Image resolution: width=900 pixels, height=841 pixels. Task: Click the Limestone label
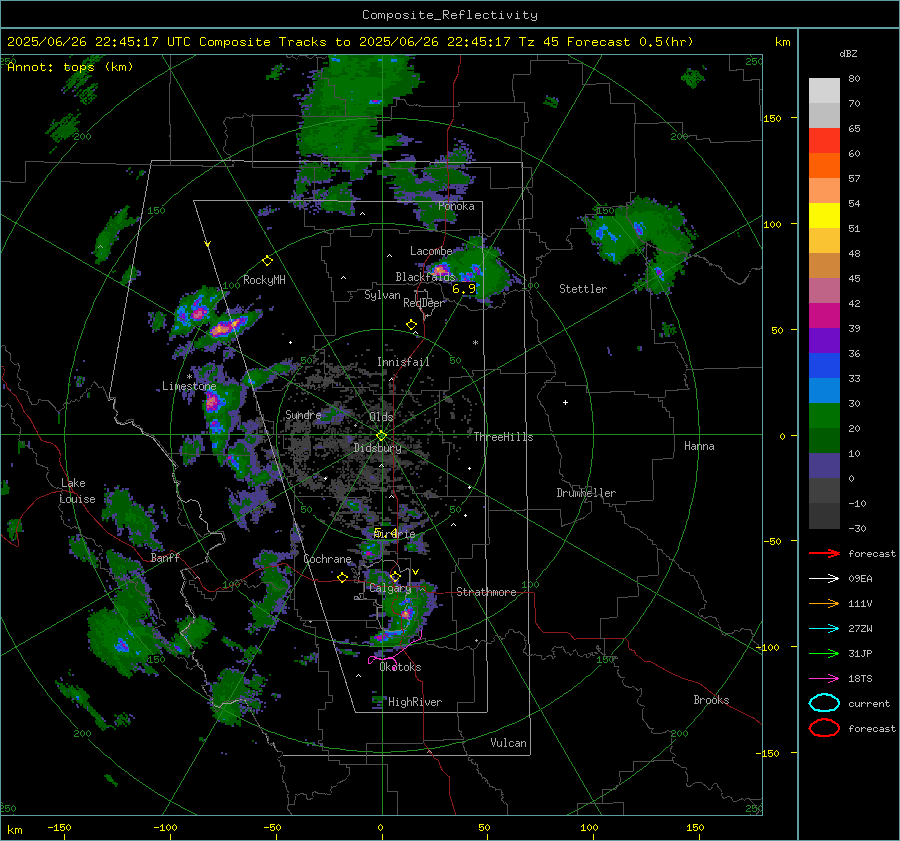(189, 386)
